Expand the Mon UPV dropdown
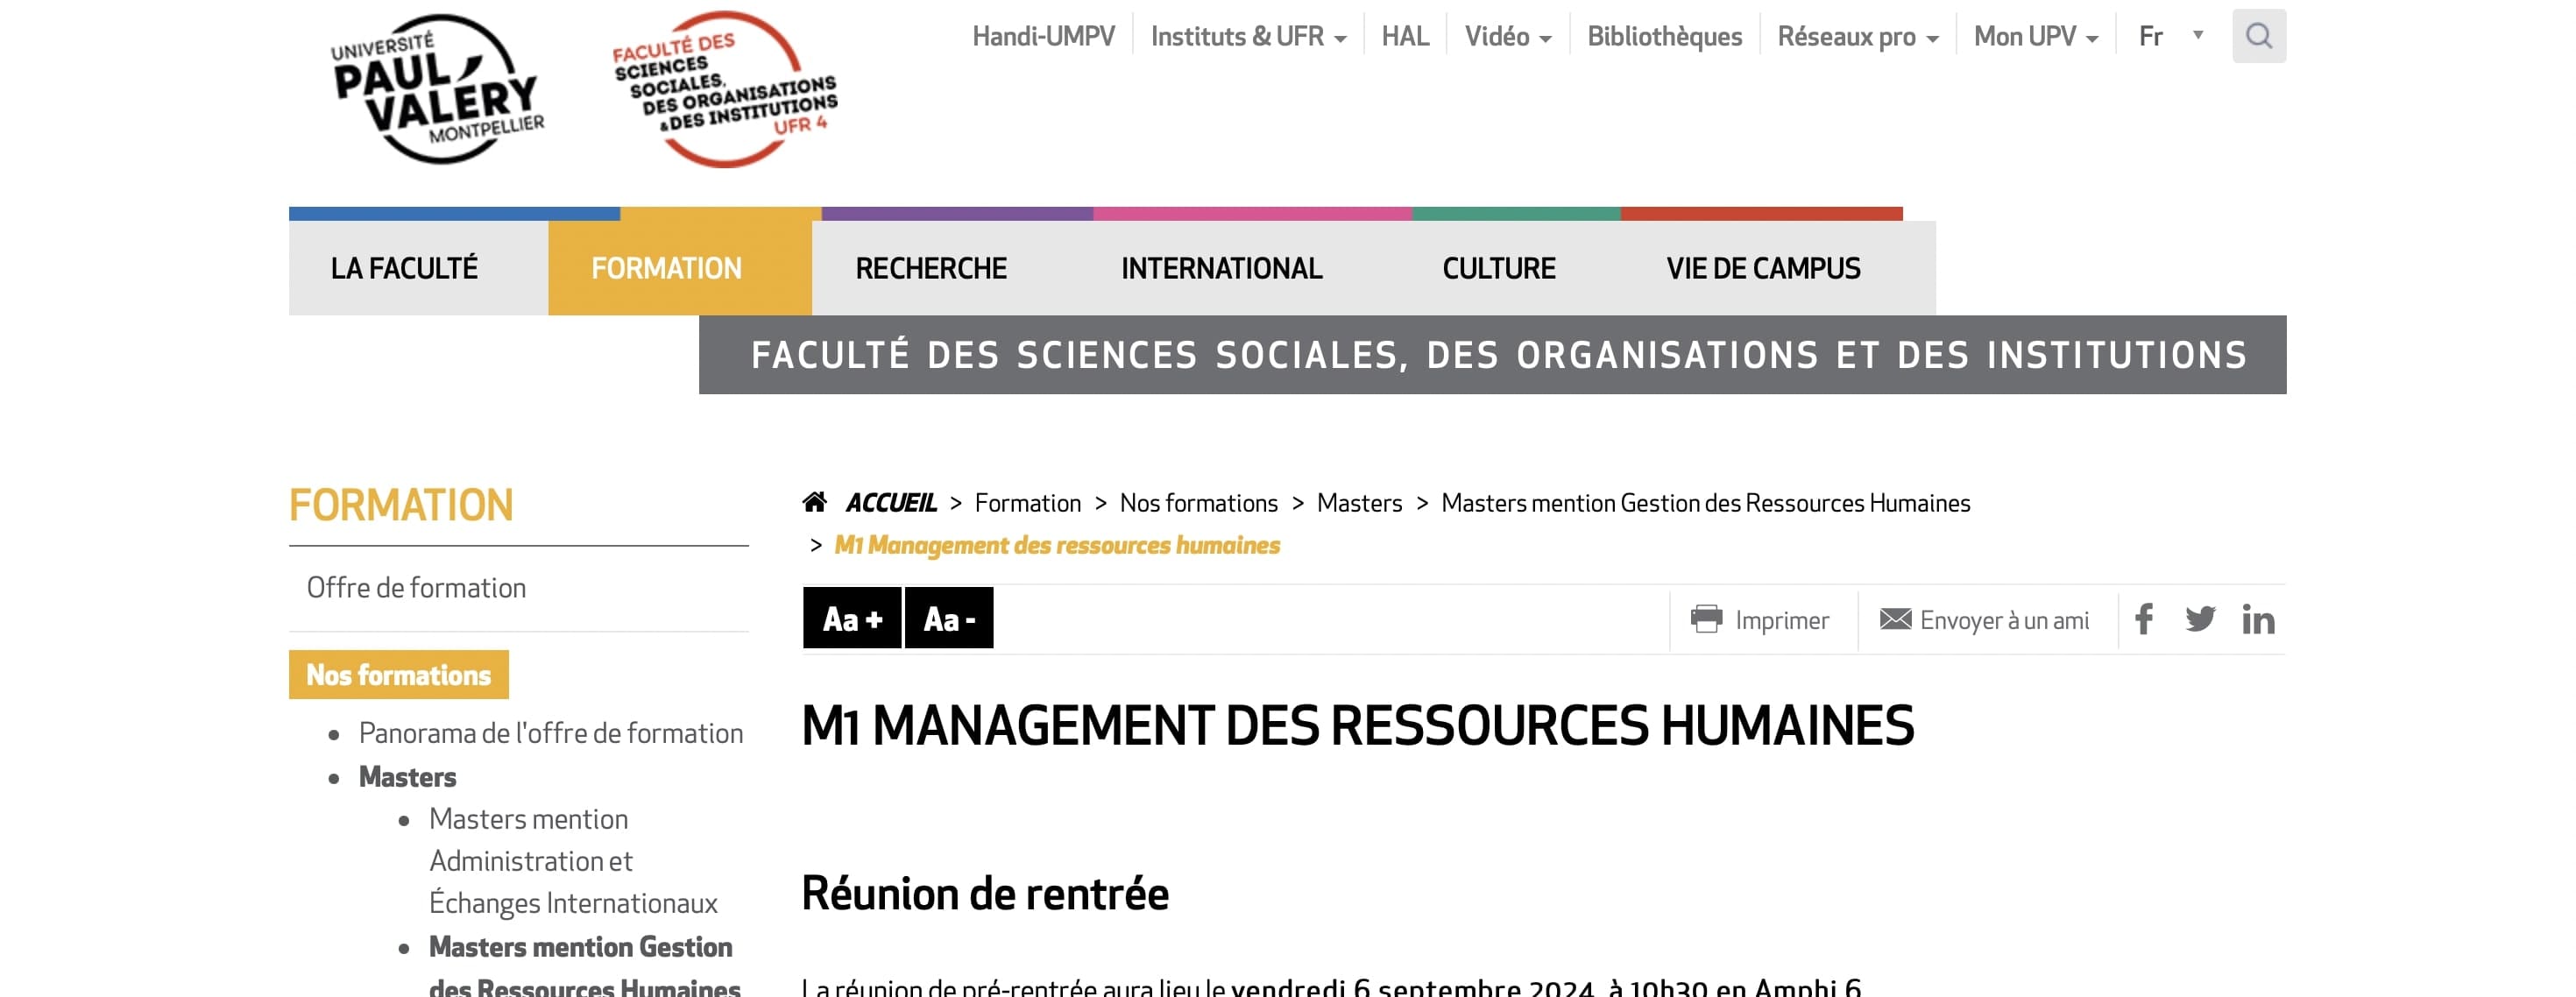 [2036, 36]
